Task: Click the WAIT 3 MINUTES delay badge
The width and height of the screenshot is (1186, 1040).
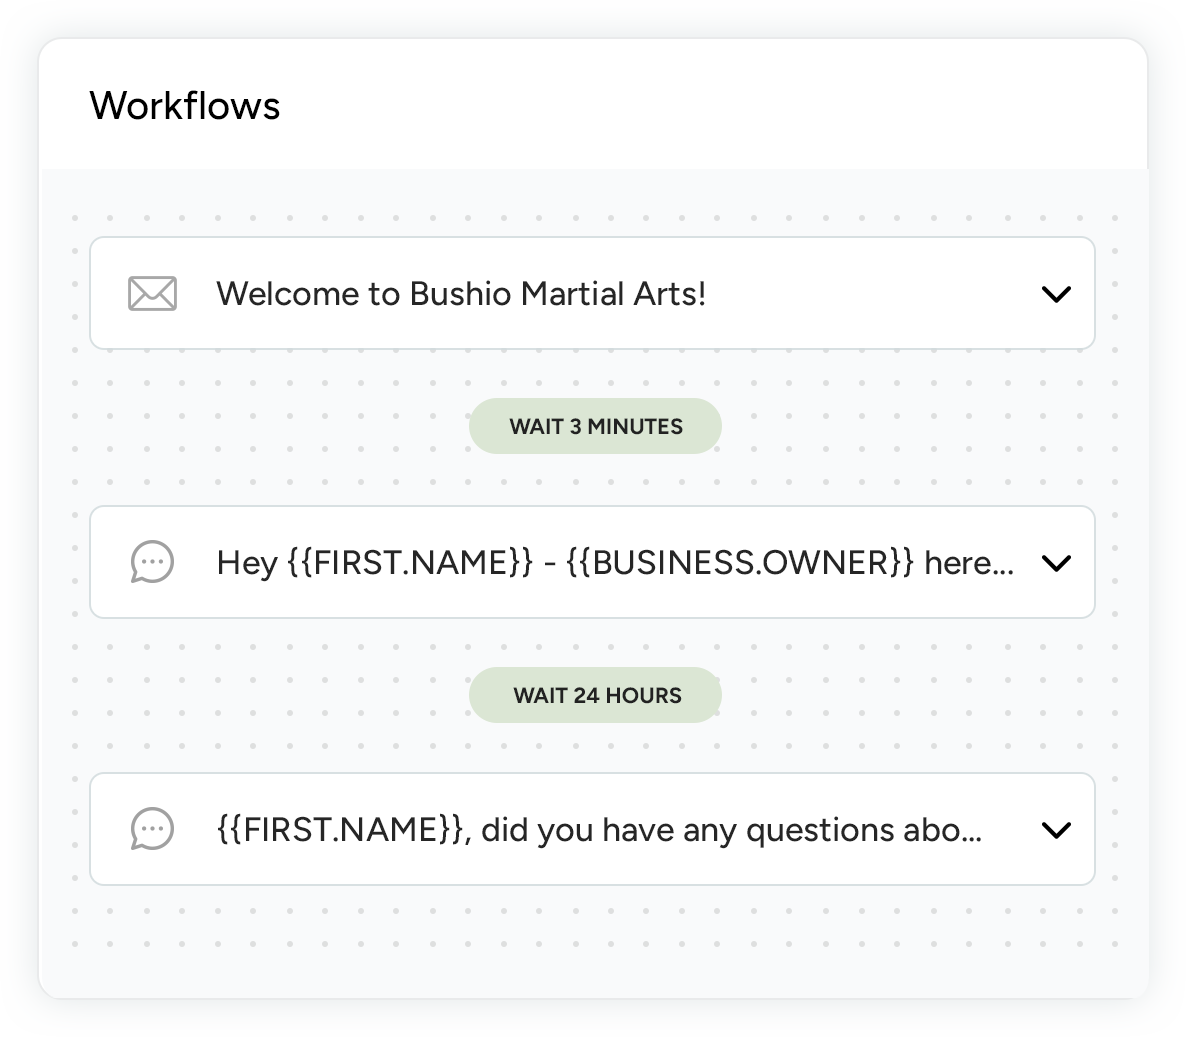Action: click(595, 426)
